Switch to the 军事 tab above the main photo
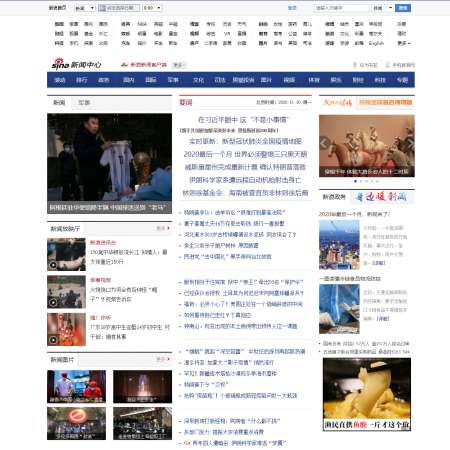This screenshot has width=450, height=450. [x=84, y=103]
